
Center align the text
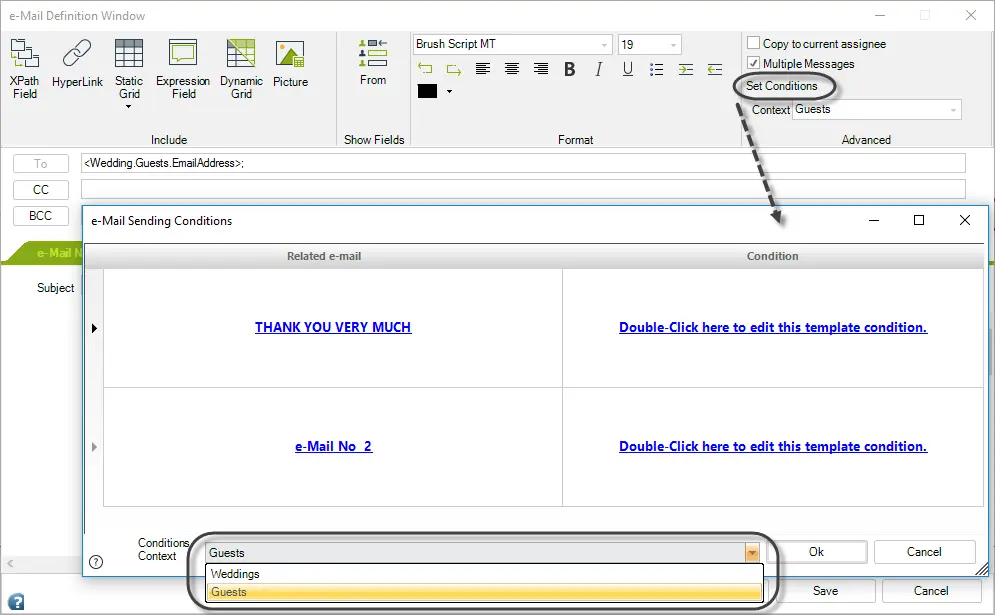(511, 69)
